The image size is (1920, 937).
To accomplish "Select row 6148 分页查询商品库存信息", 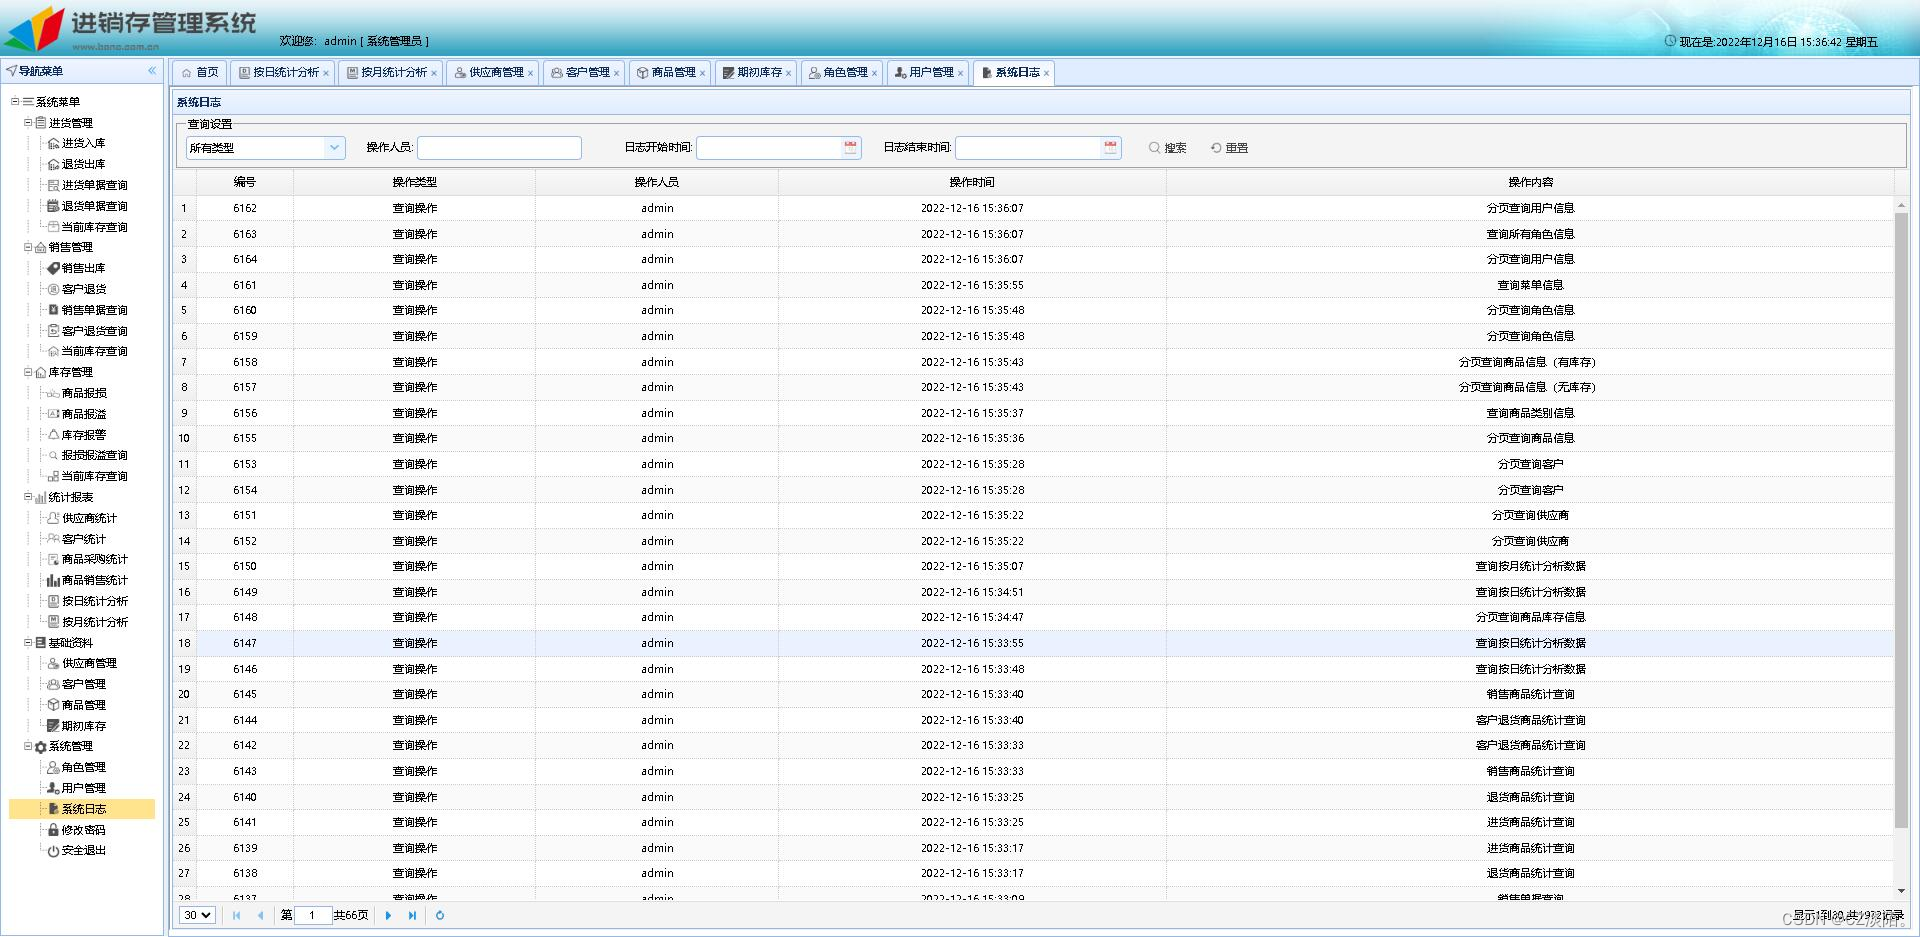I will click(1034, 617).
